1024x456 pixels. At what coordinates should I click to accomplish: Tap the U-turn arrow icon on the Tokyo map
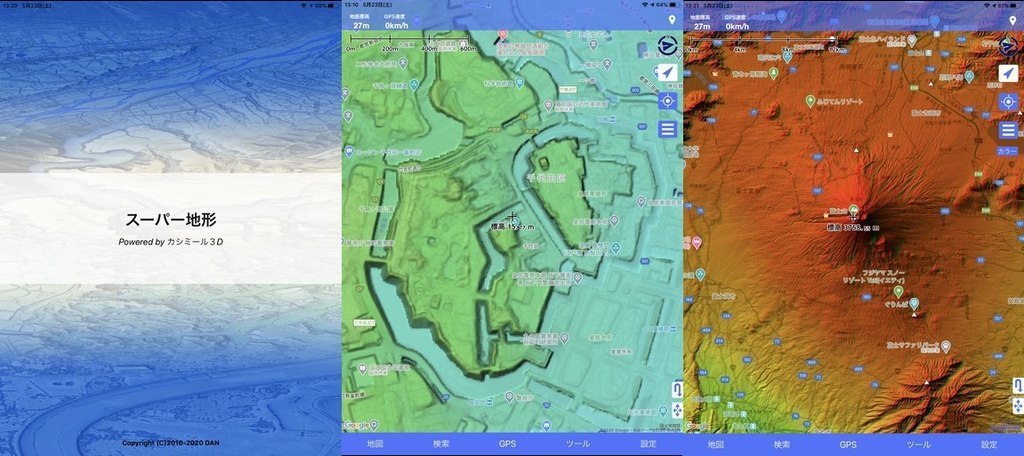tap(677, 390)
